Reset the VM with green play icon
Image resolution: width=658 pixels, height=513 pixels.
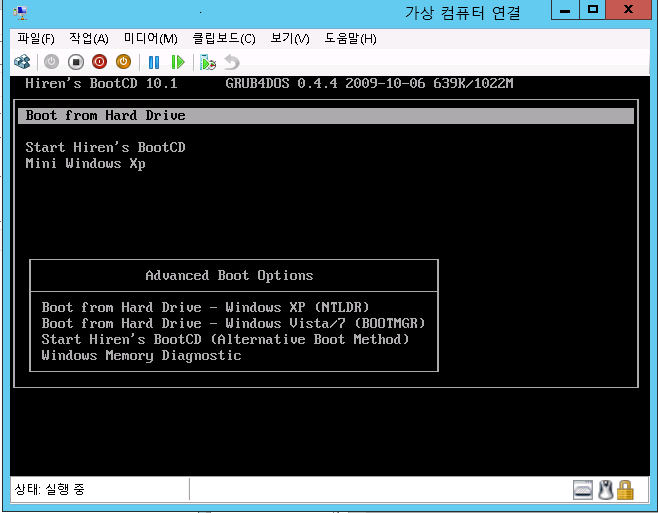click(x=178, y=63)
